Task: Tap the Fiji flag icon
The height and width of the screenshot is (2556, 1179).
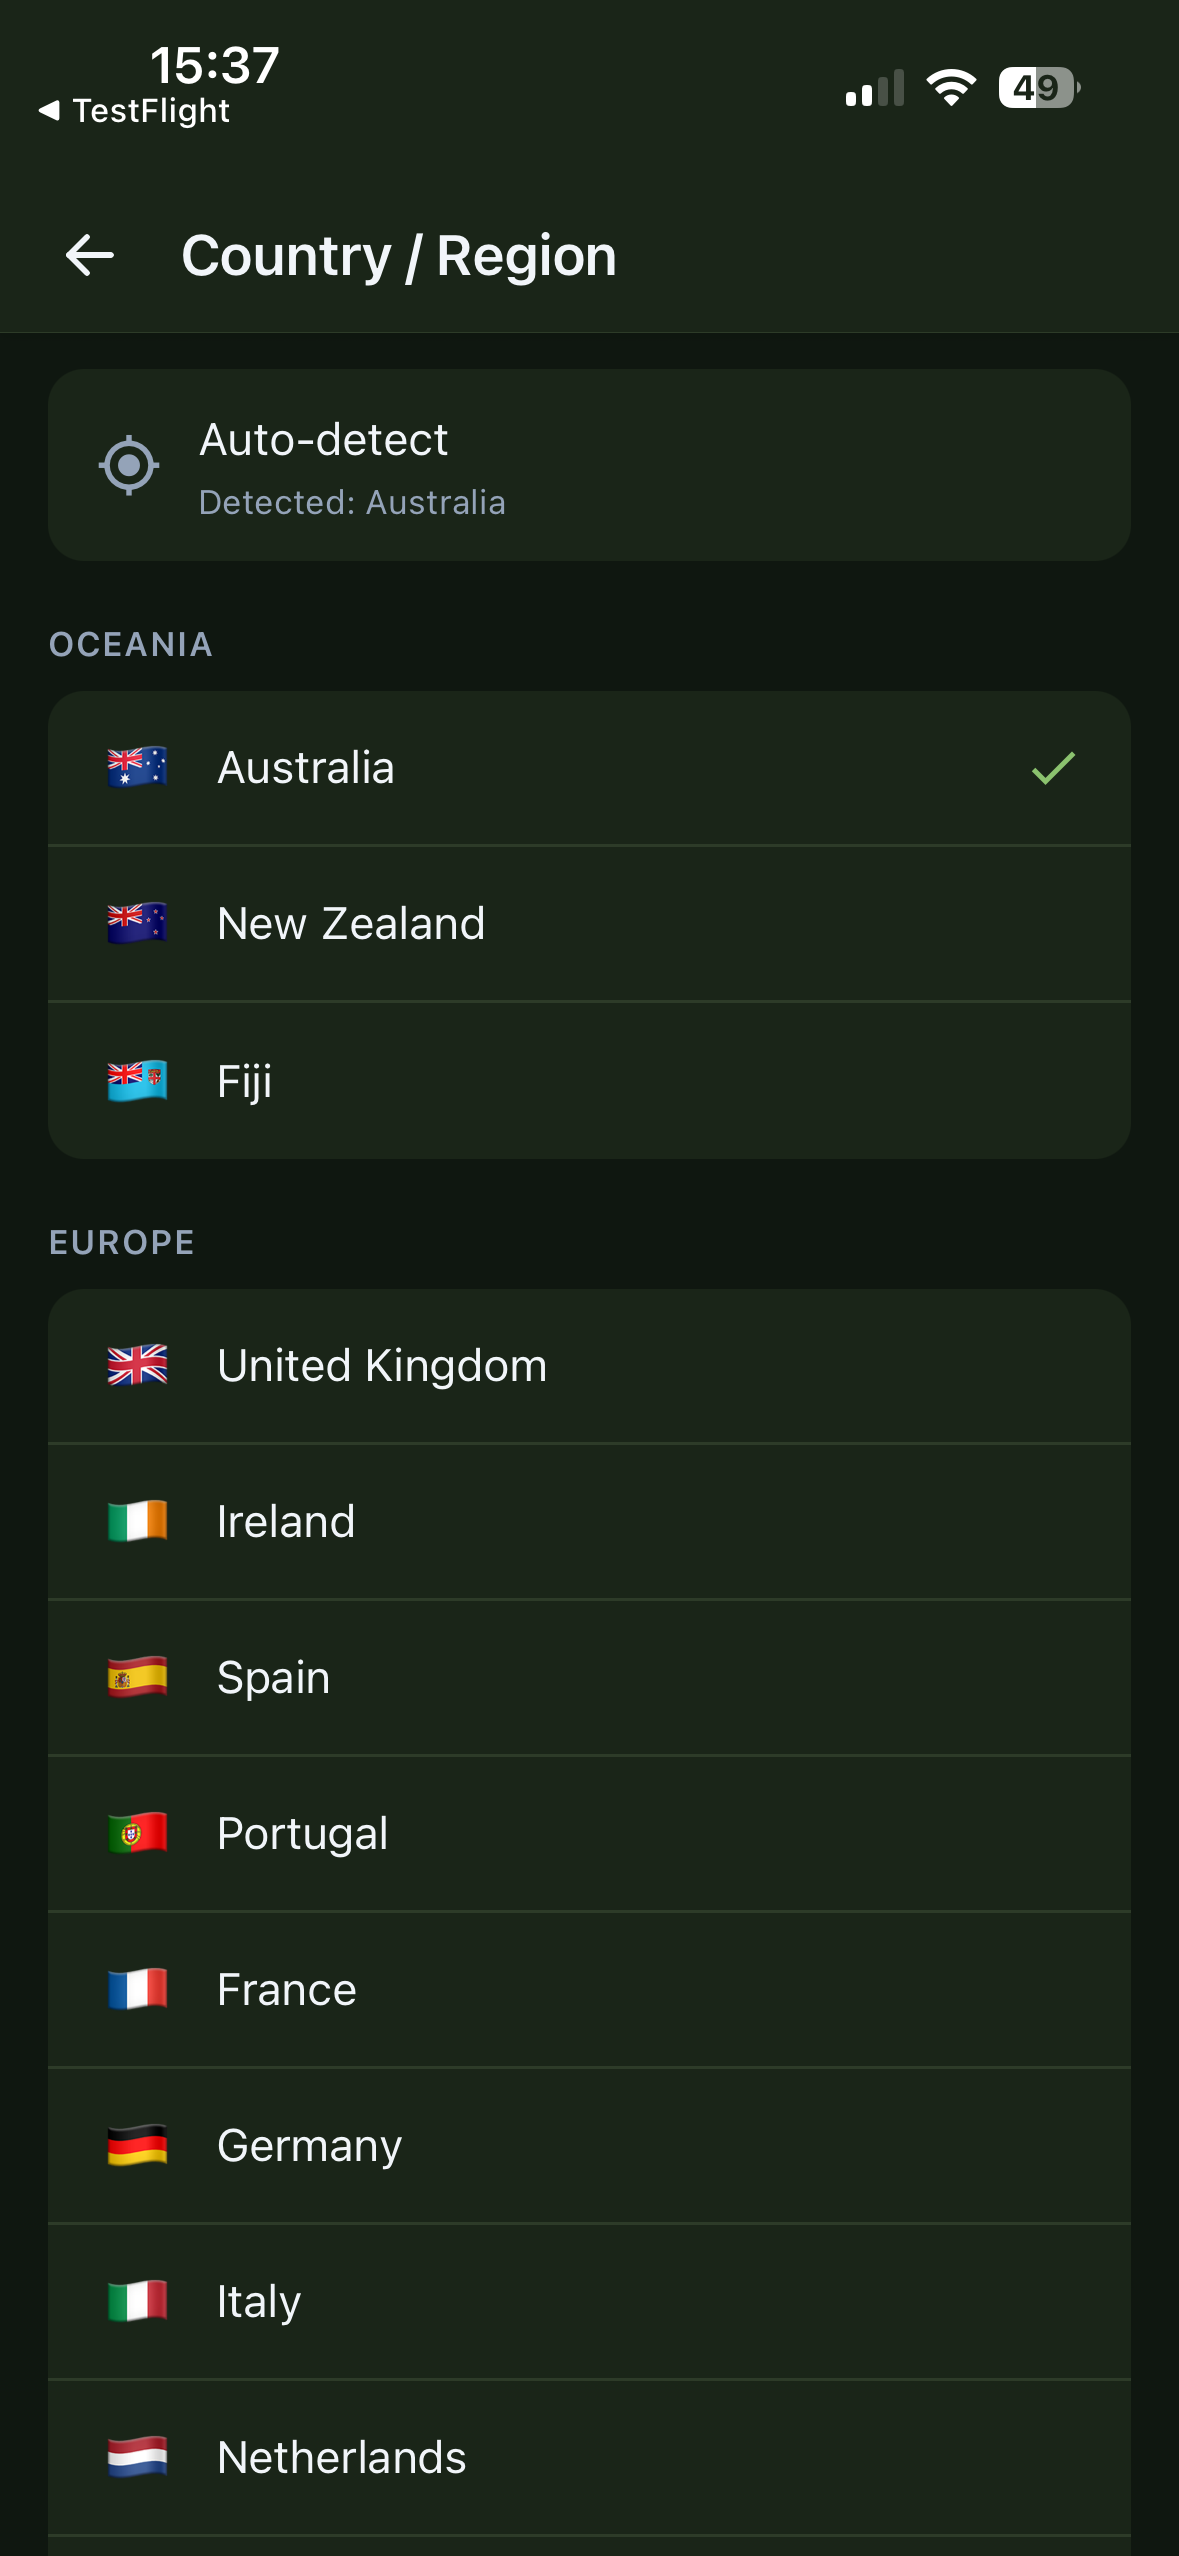Action: 137,1081
